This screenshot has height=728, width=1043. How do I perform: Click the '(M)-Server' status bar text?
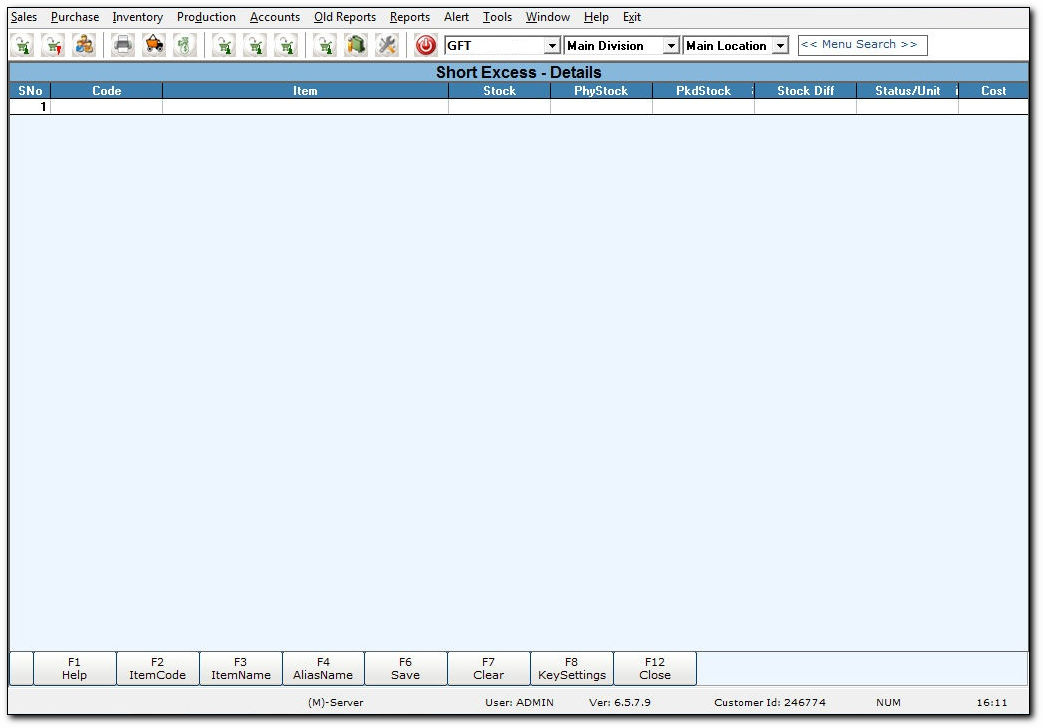[336, 702]
